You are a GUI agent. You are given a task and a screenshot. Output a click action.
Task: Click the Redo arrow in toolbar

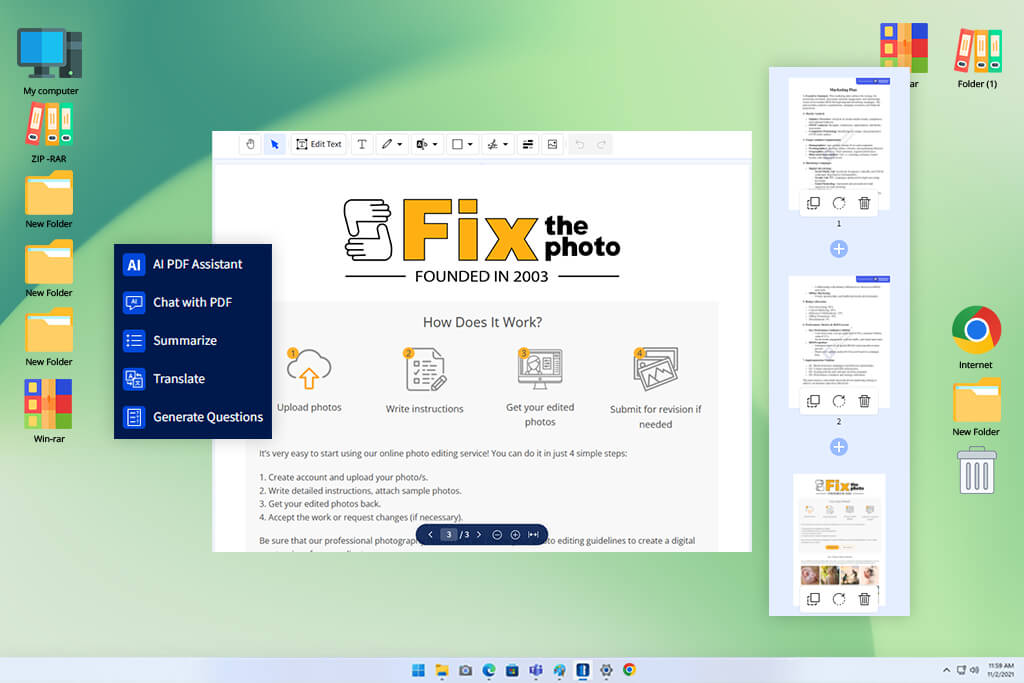point(601,144)
